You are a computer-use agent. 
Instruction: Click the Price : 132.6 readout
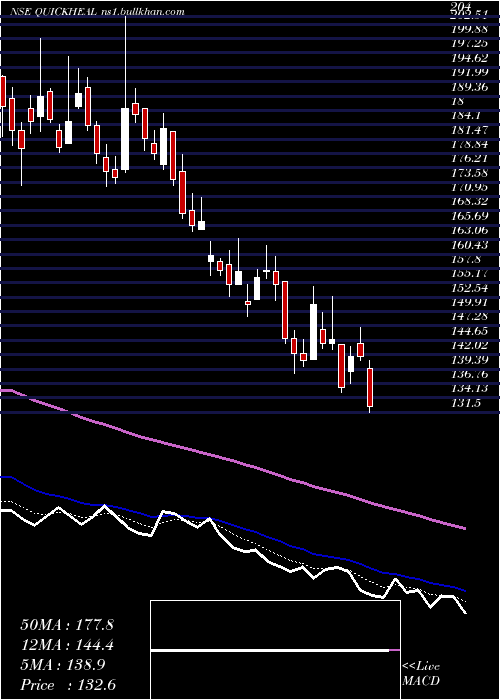pos(68,684)
